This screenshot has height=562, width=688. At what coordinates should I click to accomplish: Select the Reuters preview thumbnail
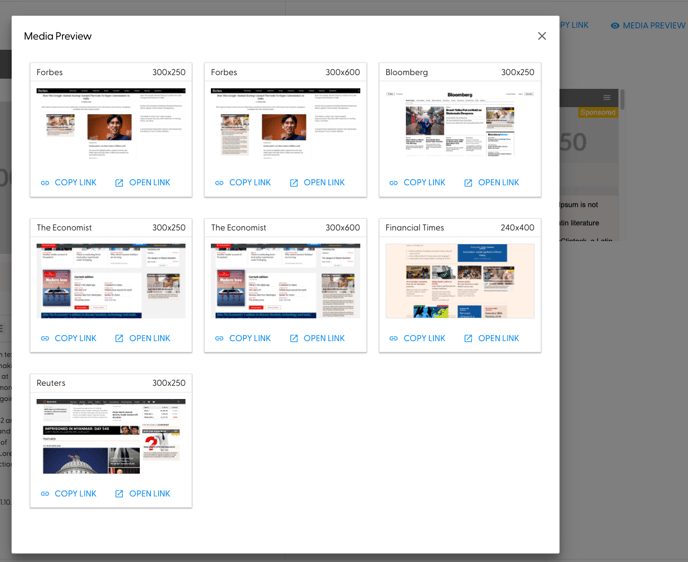click(111, 436)
